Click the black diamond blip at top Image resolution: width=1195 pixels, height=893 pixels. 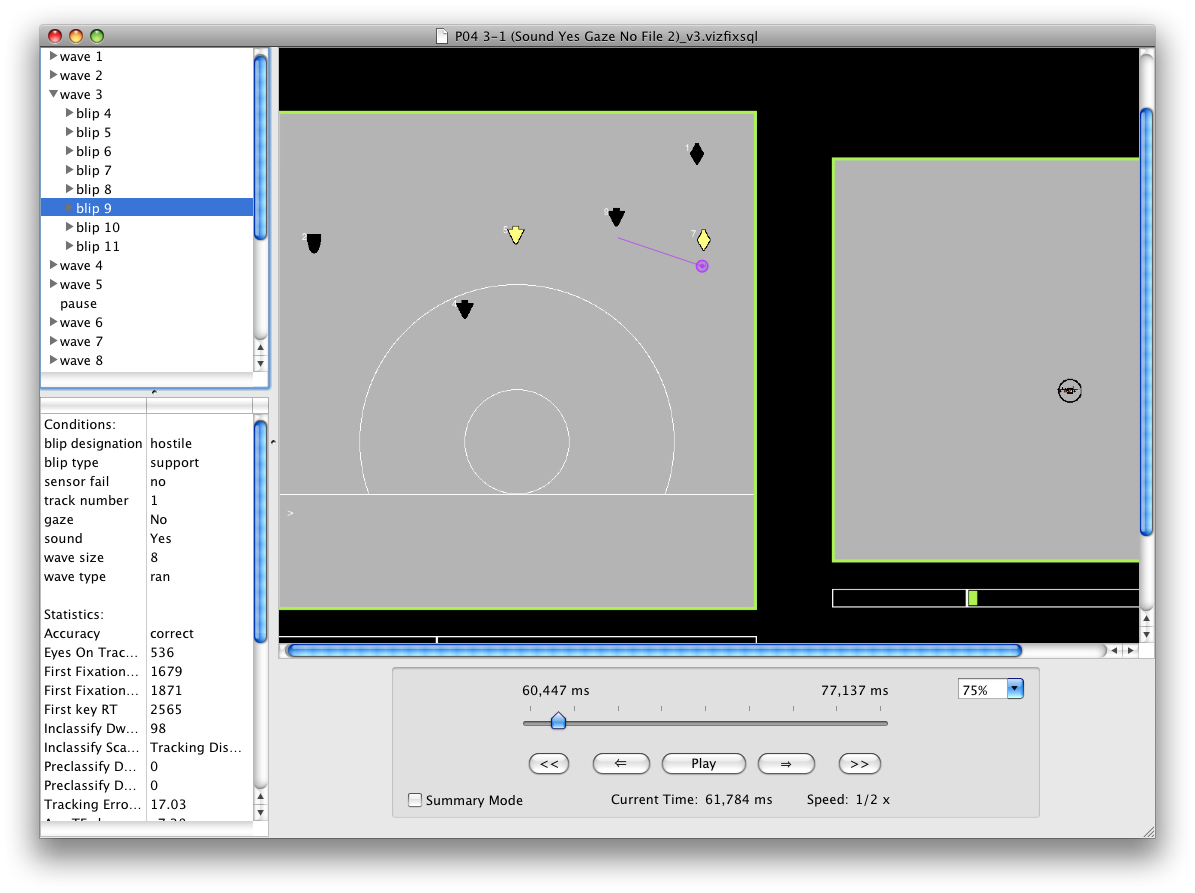coord(697,154)
